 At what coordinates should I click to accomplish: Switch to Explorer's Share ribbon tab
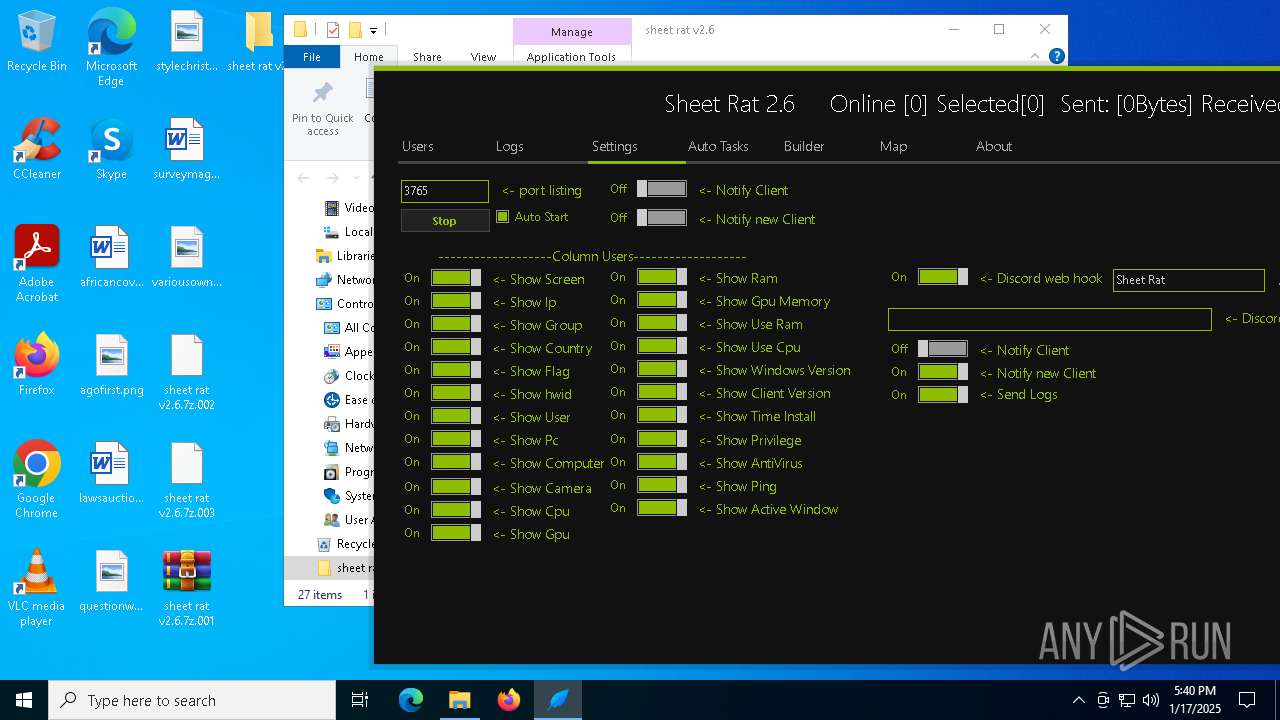[427, 57]
